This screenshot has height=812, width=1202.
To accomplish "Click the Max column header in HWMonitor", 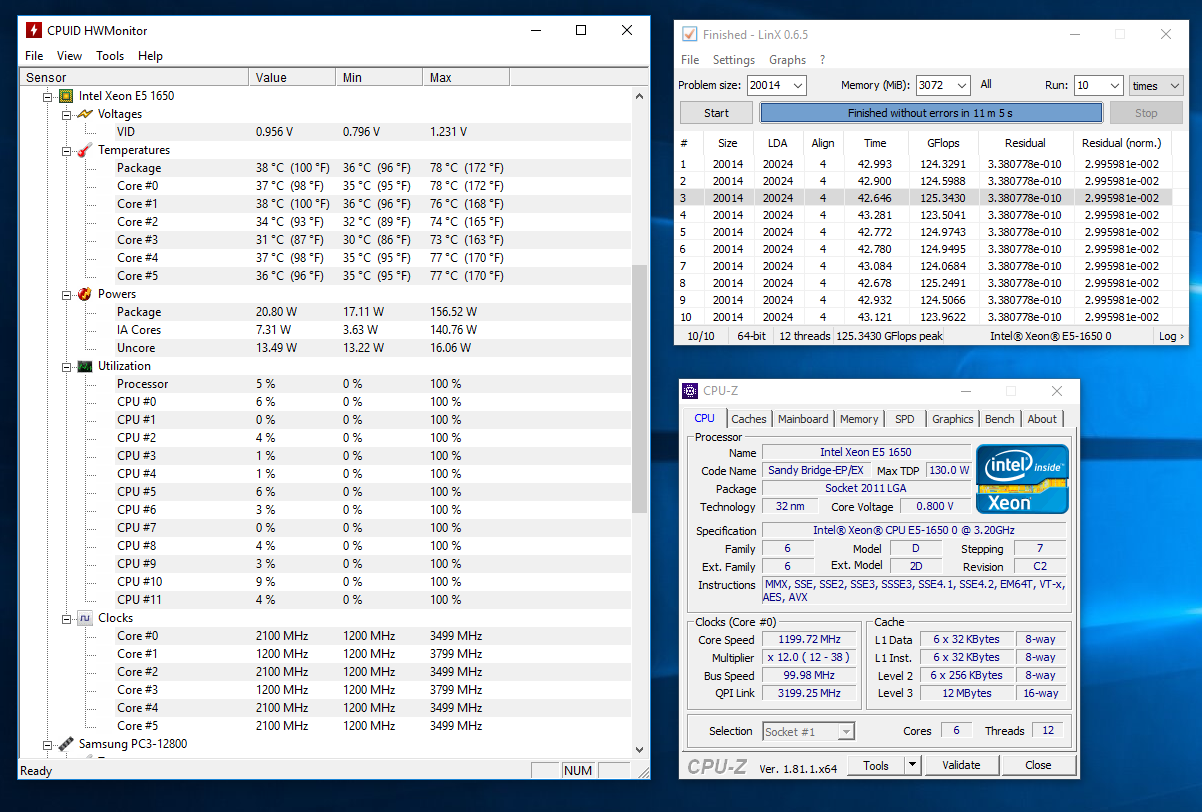I will pos(466,77).
